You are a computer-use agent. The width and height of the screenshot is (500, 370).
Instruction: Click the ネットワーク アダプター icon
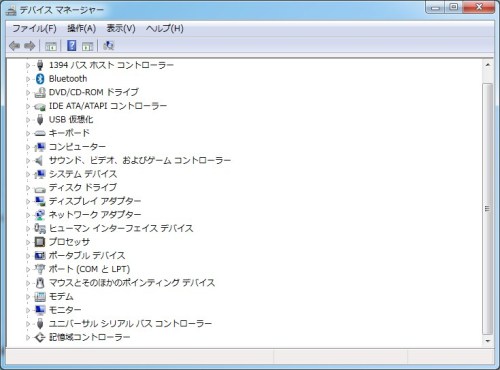(x=40, y=215)
